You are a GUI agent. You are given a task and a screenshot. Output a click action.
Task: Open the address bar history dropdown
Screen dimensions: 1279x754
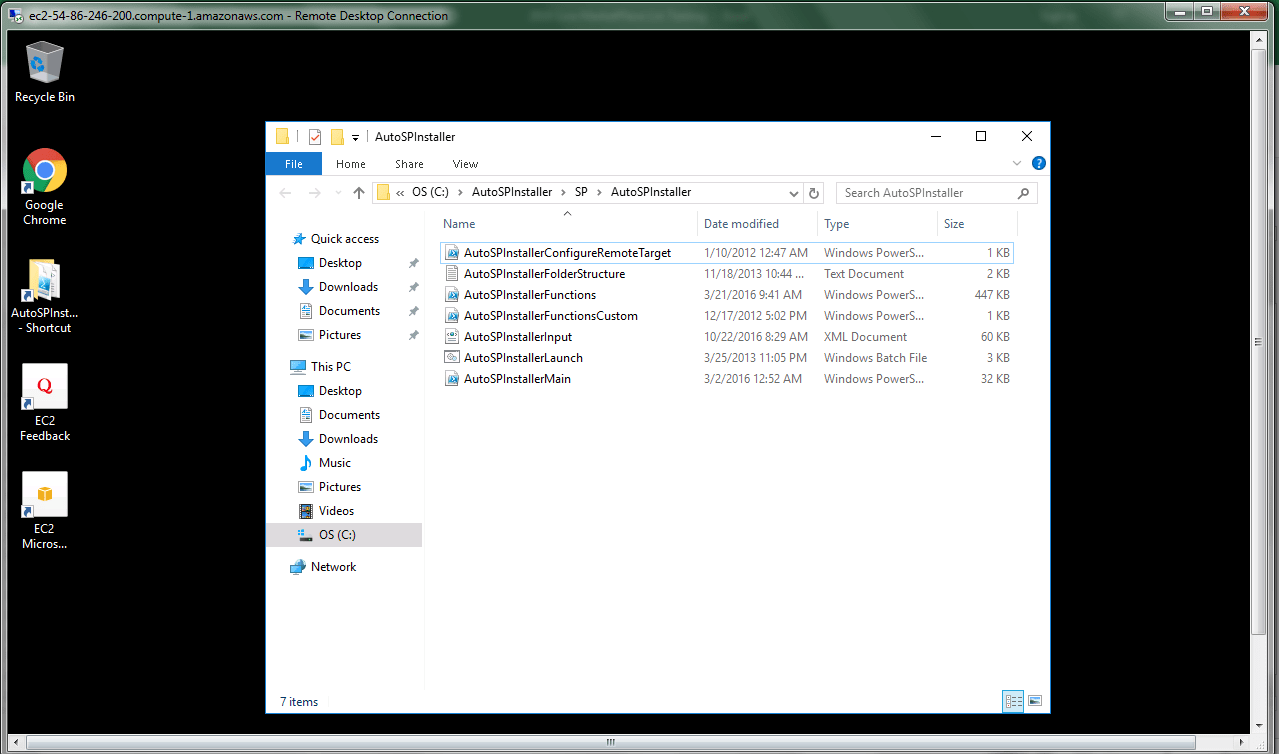click(x=794, y=193)
